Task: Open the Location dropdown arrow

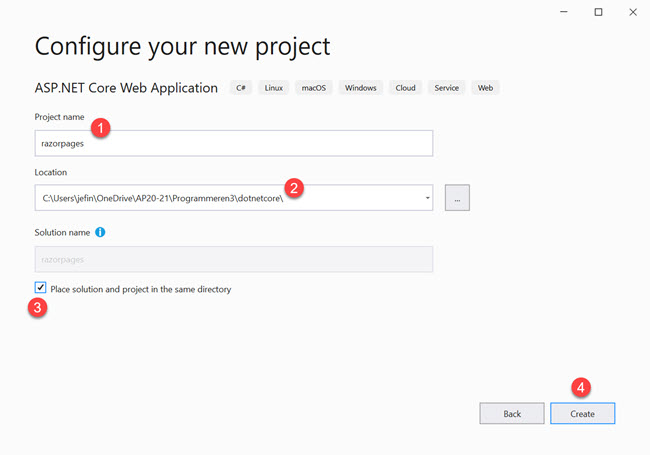Action: click(427, 198)
